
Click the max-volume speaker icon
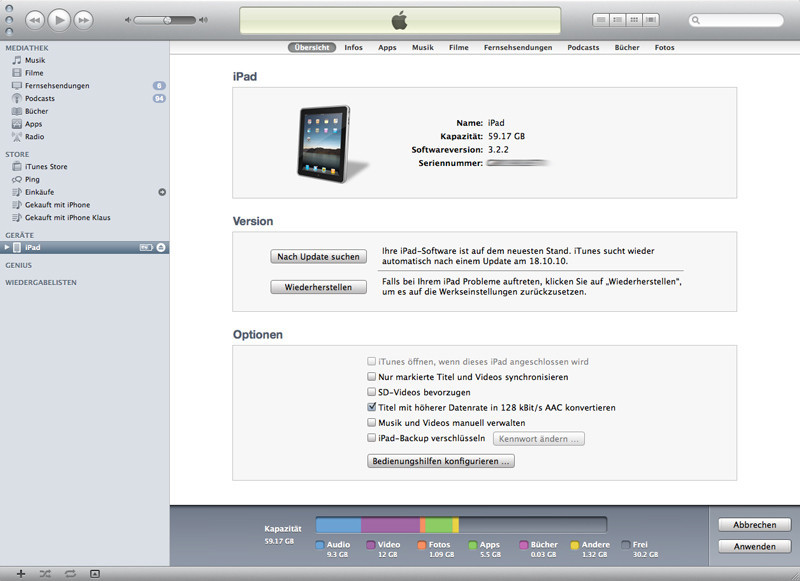point(204,20)
